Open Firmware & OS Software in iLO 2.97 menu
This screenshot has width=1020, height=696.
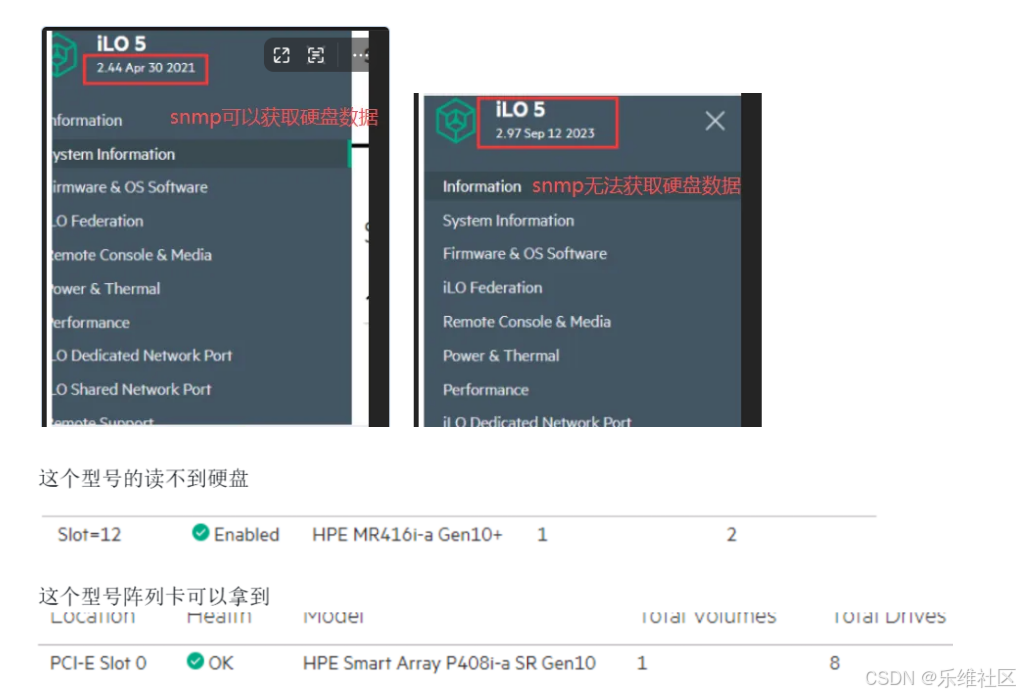coord(525,254)
